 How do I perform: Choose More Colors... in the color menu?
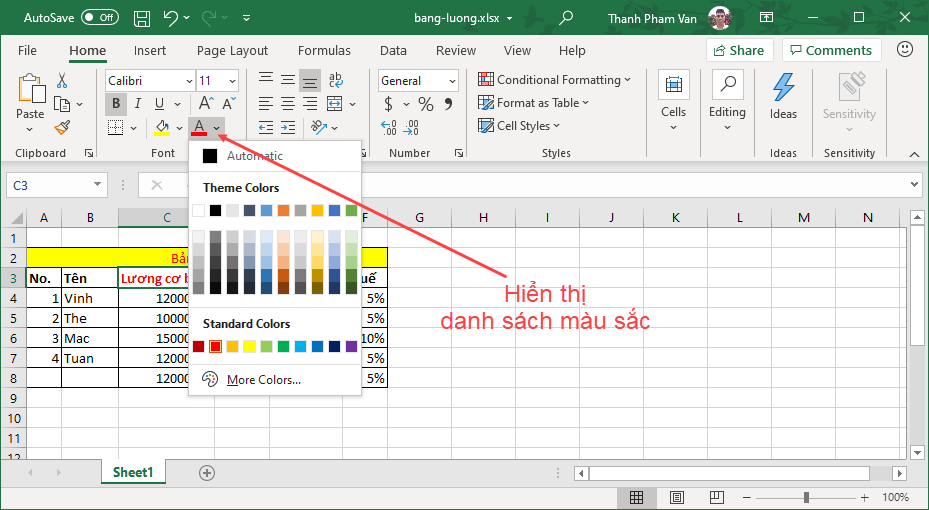[275, 380]
